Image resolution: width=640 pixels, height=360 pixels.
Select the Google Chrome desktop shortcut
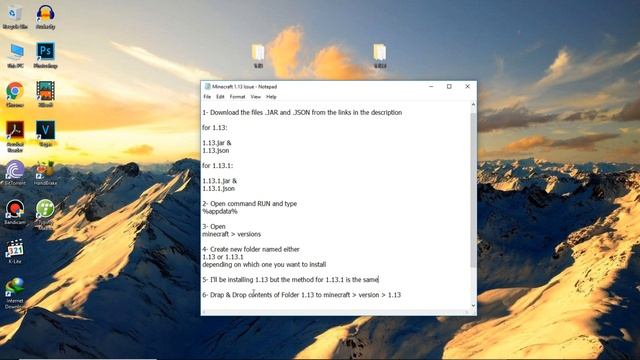pyautogui.click(x=15, y=94)
